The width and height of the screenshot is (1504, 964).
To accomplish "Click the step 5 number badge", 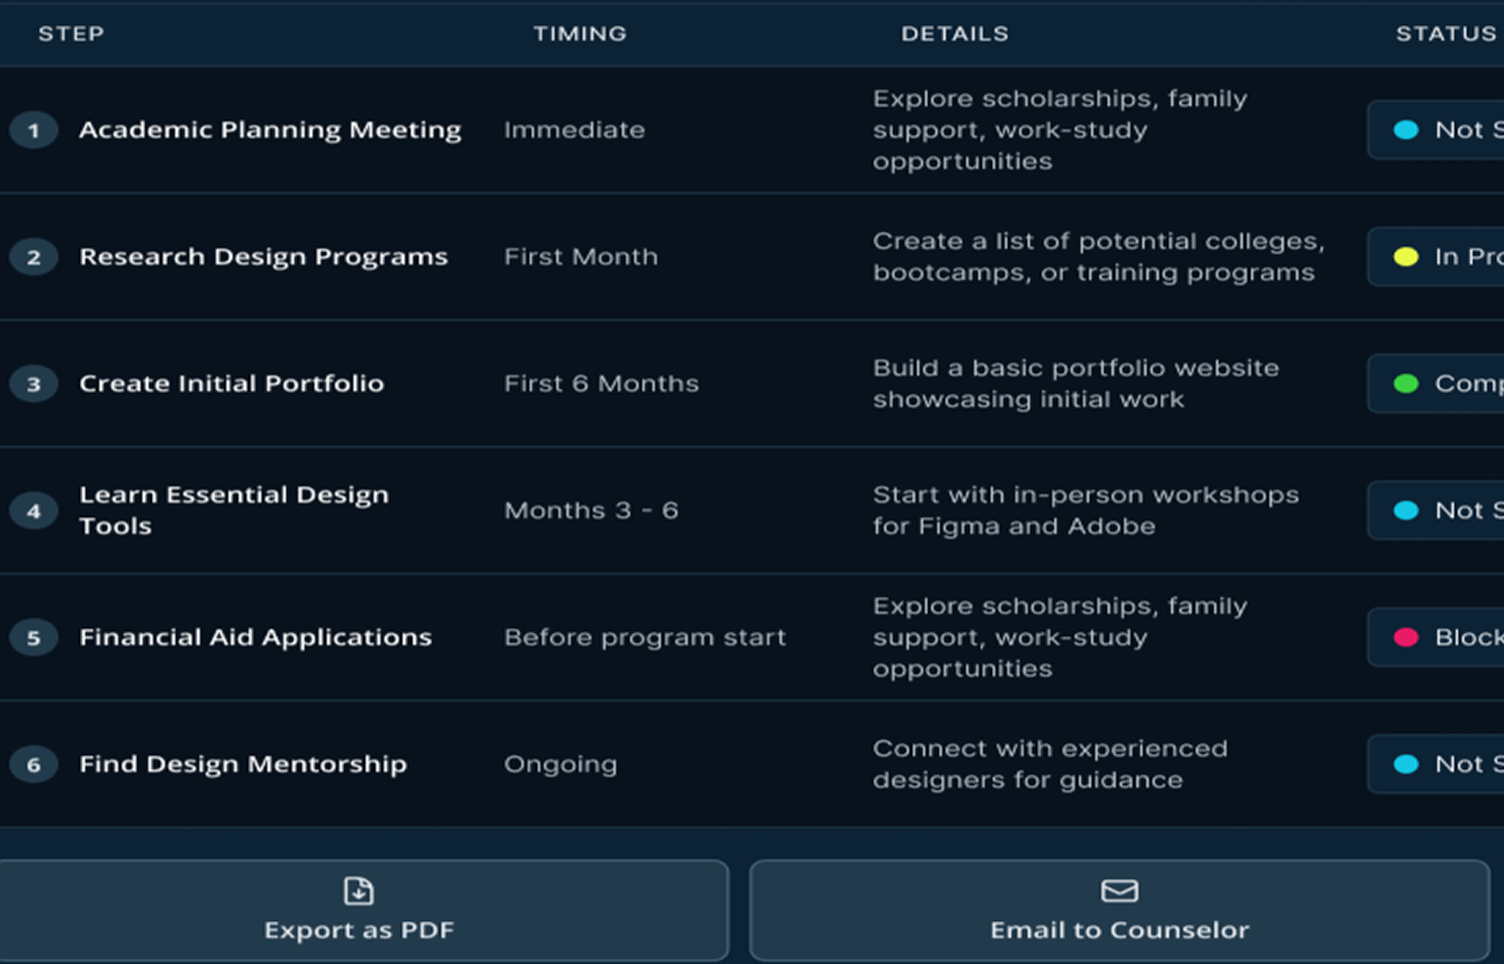I will coord(34,638).
